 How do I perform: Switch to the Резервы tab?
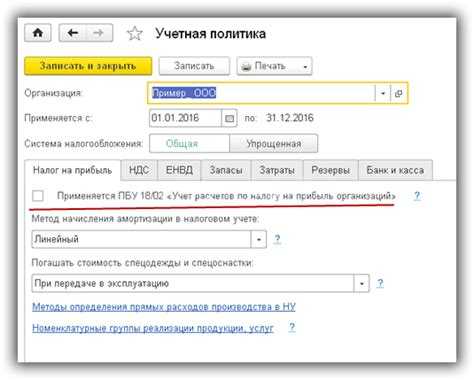330,170
